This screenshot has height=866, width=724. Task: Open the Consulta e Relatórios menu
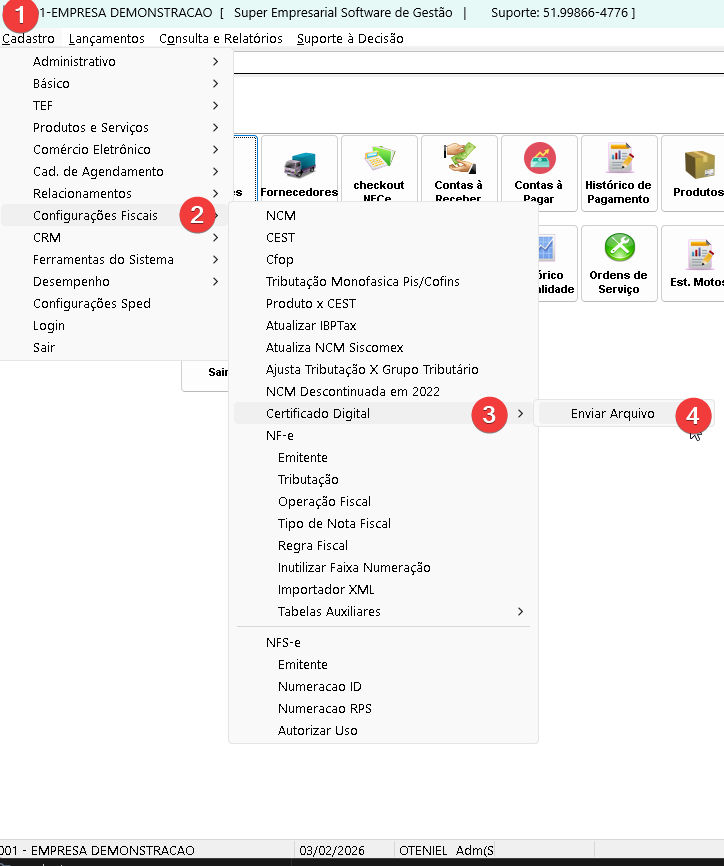pyautogui.click(x=220, y=38)
